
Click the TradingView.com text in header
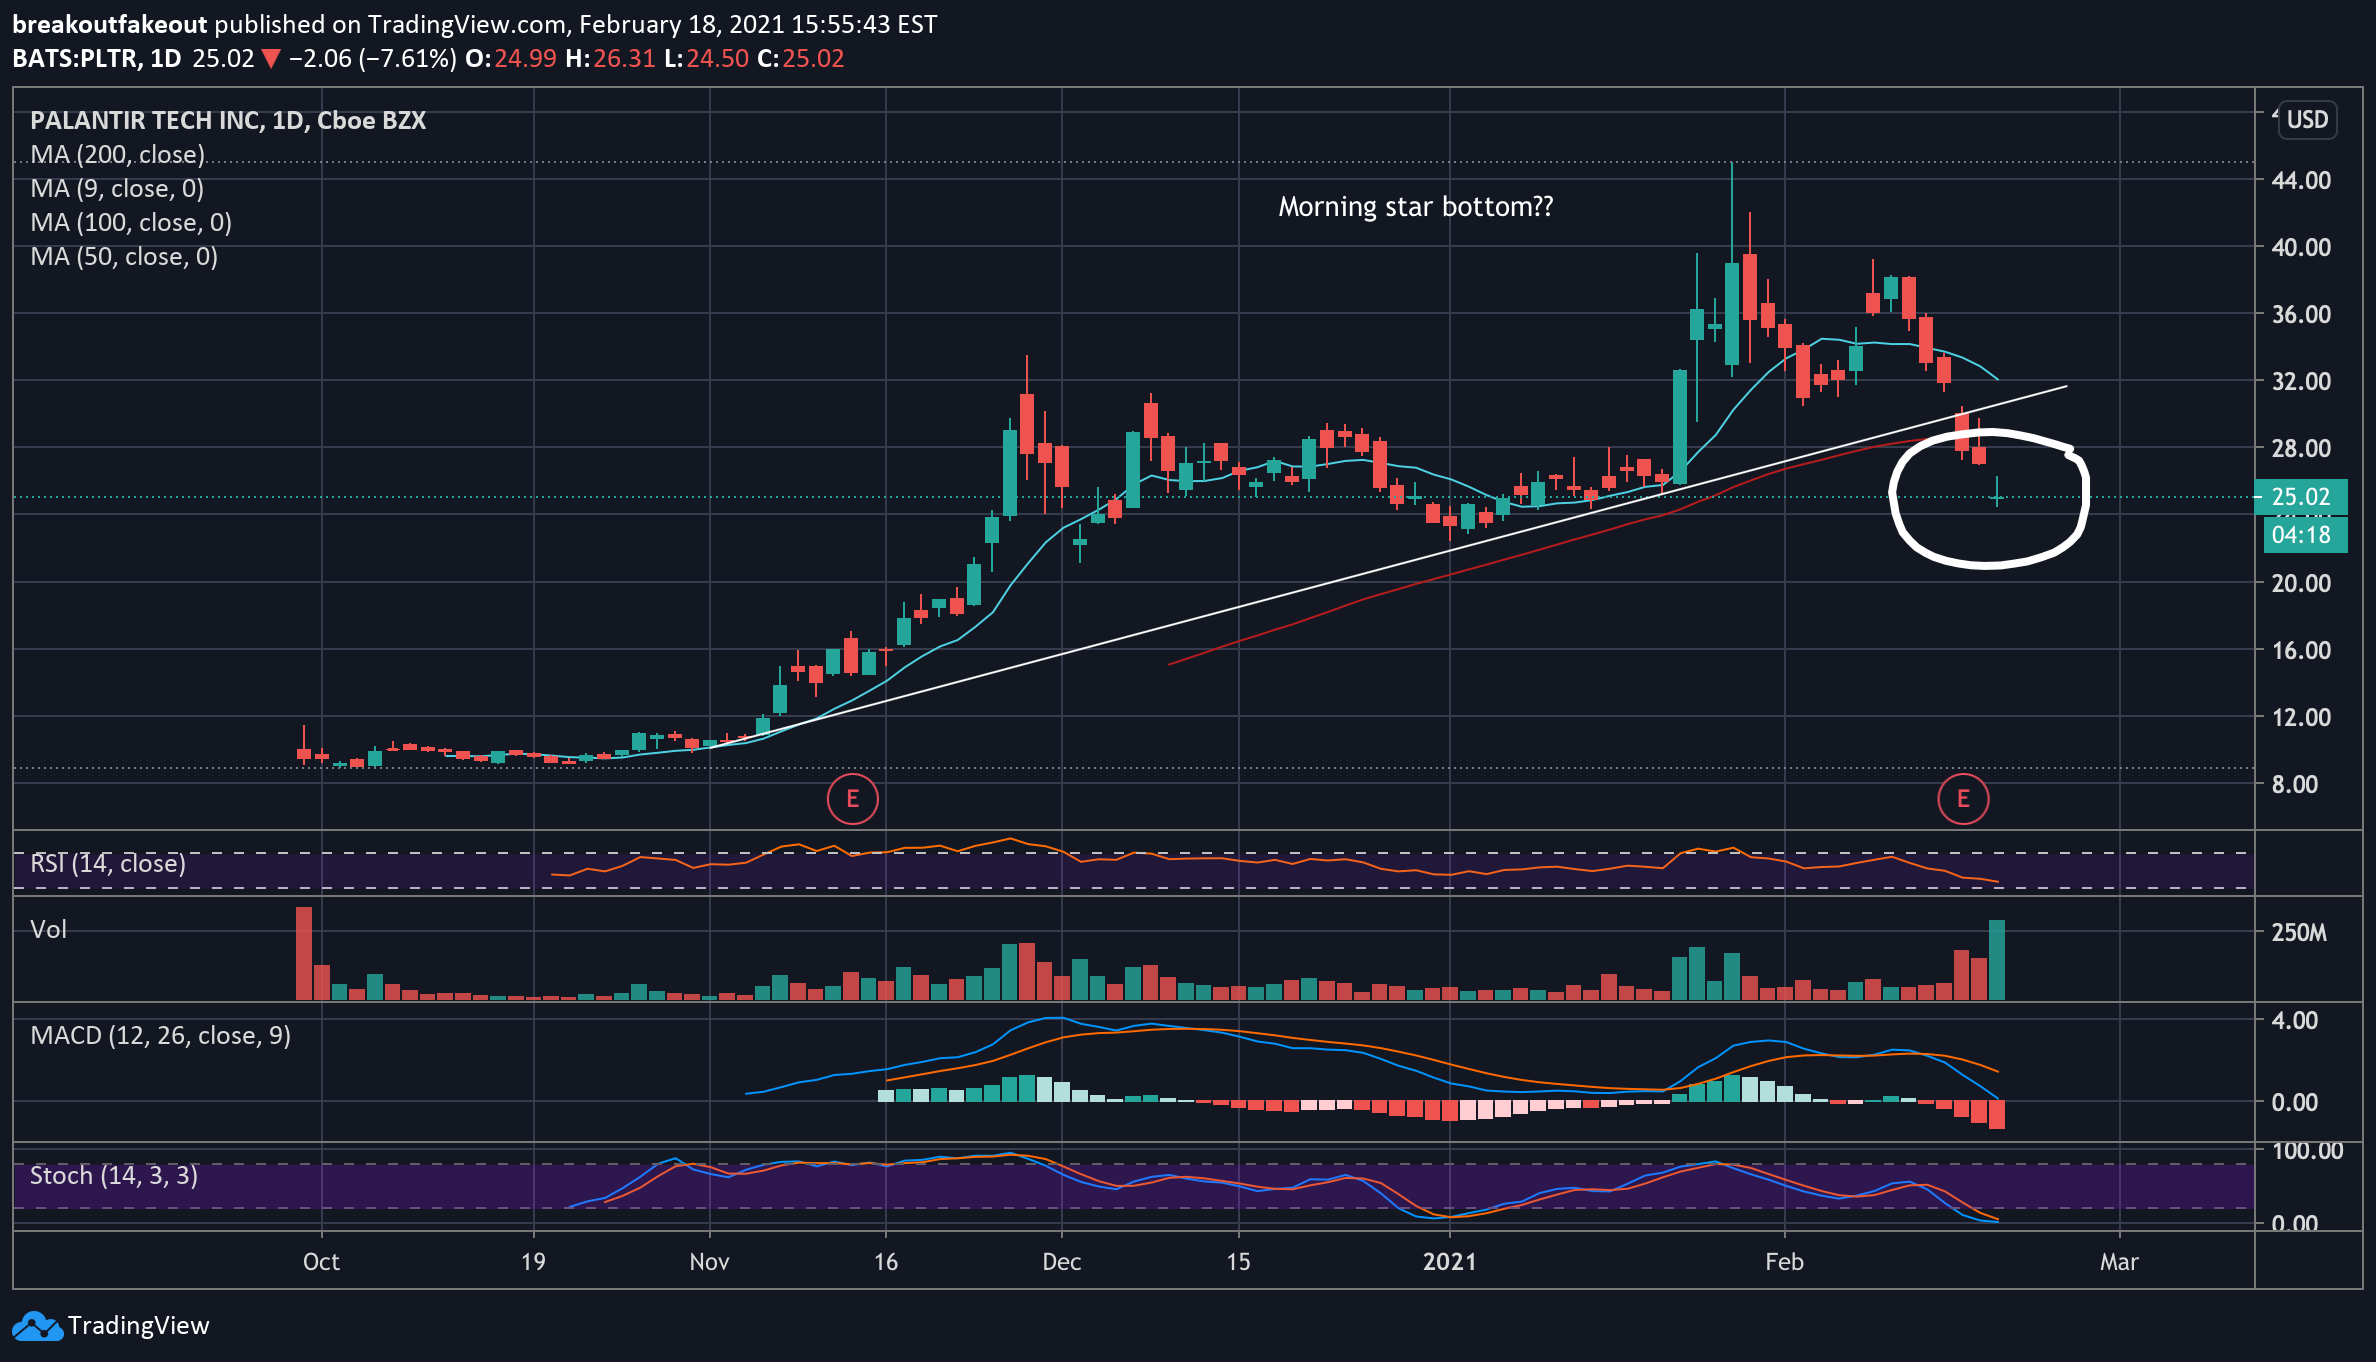pos(467,25)
